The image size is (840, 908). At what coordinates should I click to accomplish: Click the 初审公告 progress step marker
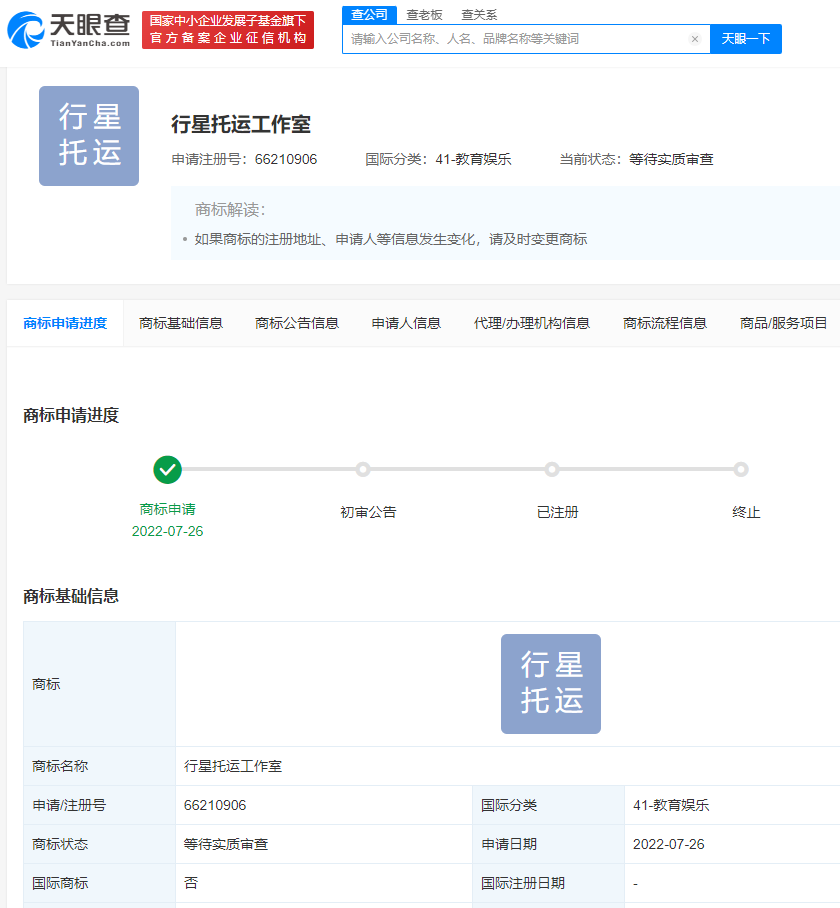[x=363, y=469]
